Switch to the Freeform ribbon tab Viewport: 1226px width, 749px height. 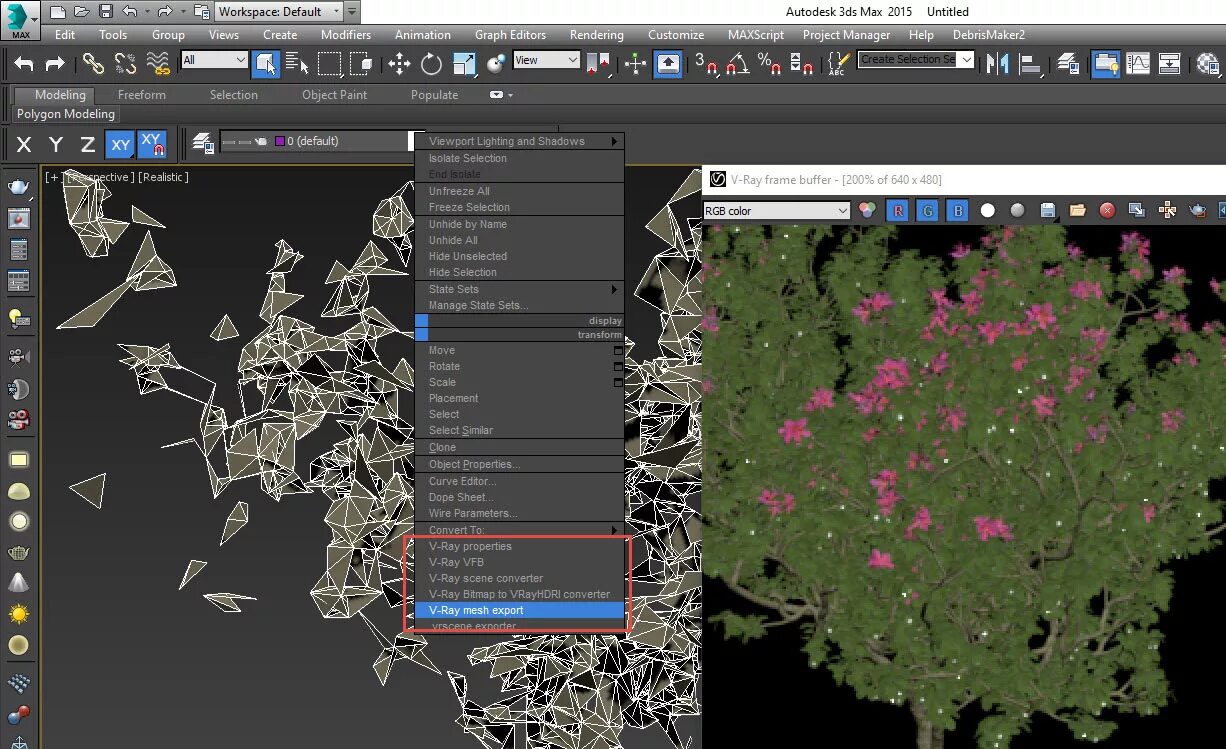tap(142, 95)
